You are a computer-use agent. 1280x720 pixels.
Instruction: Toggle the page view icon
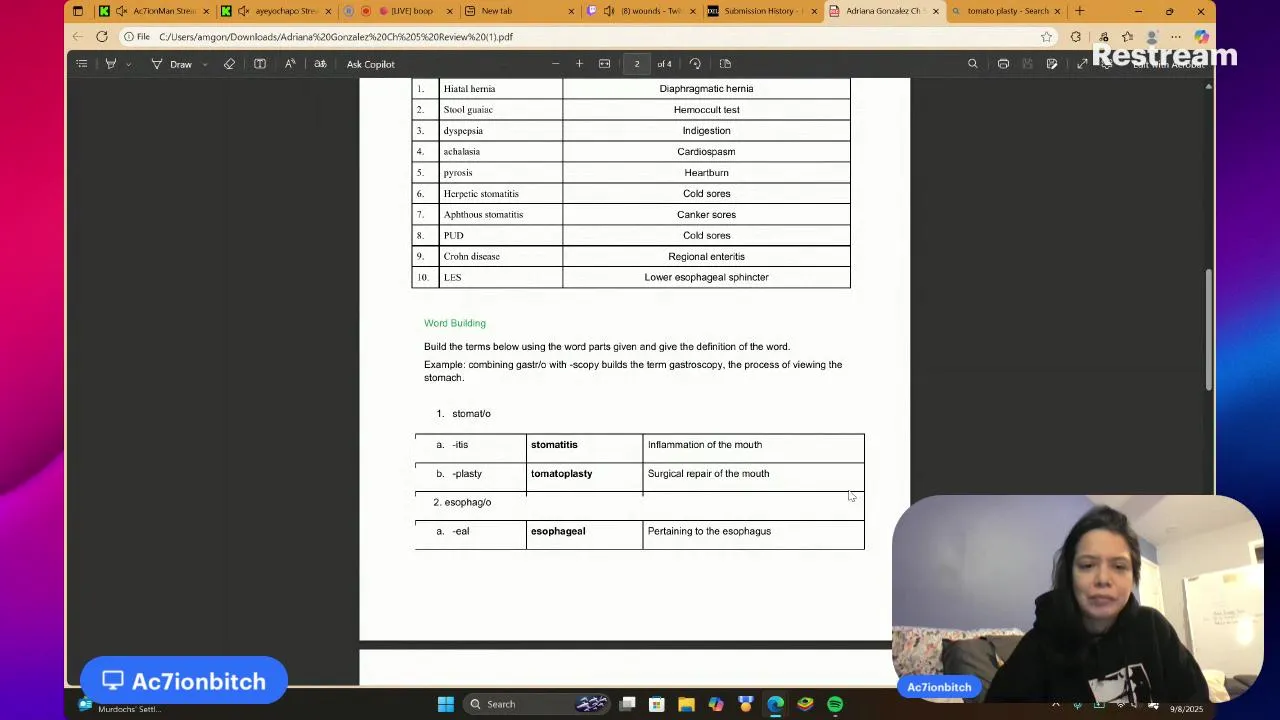point(725,64)
